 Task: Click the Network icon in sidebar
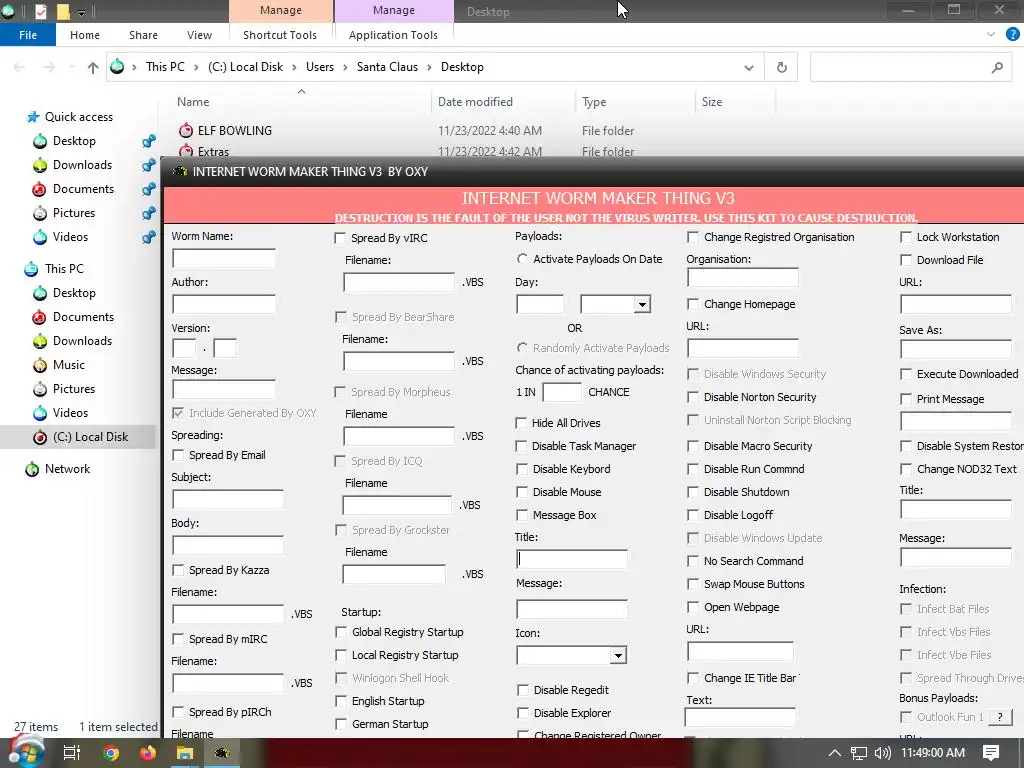pyautogui.click(x=32, y=469)
